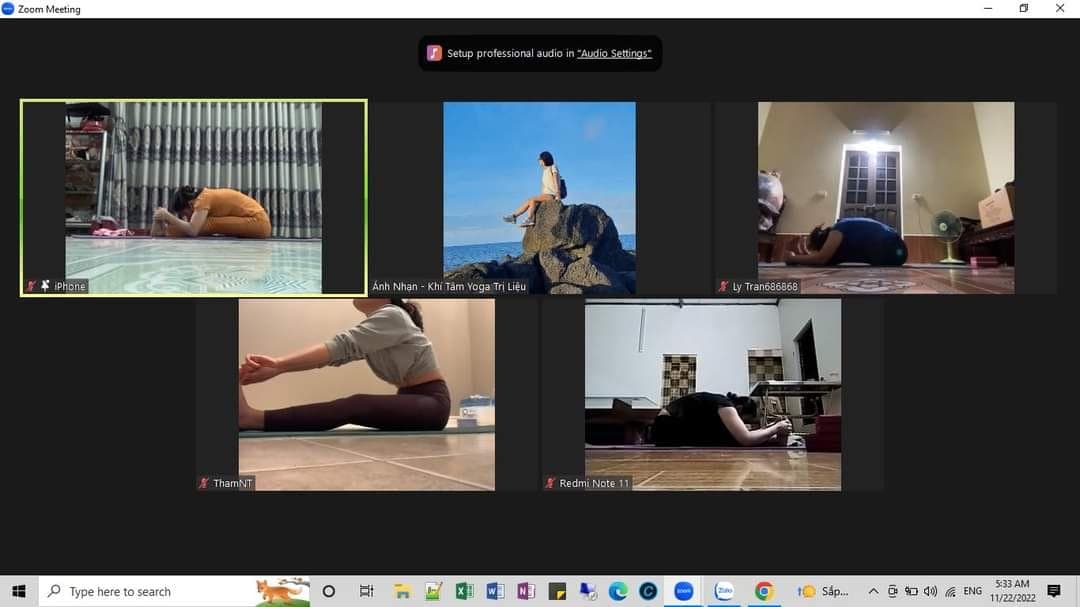Screen dimensions: 1080x607
Task: Open the Wi-Fi network tray icon
Action: 951,591
